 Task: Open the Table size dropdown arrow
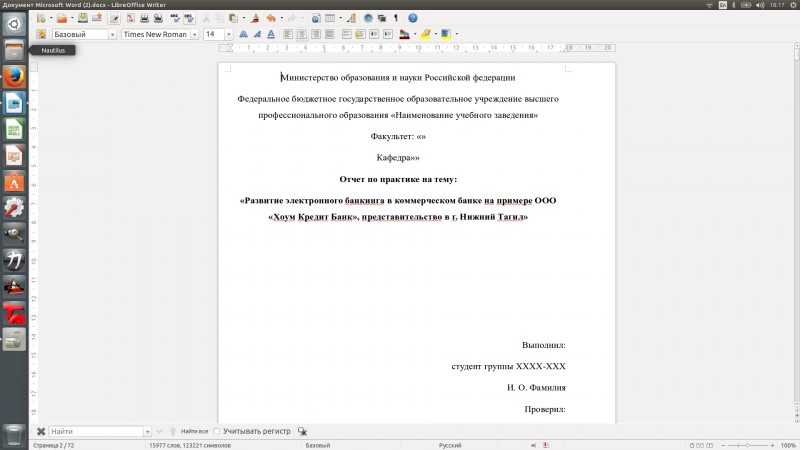(x=340, y=18)
